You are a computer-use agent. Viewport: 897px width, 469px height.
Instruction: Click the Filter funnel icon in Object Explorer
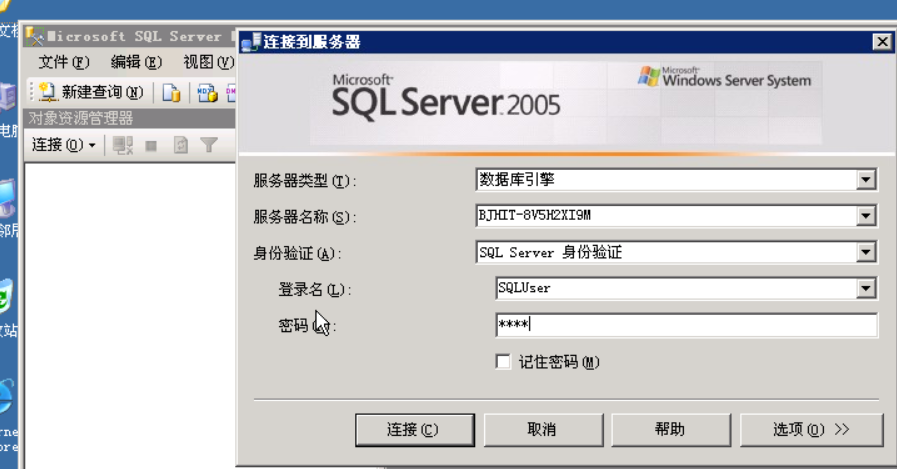coord(209,145)
